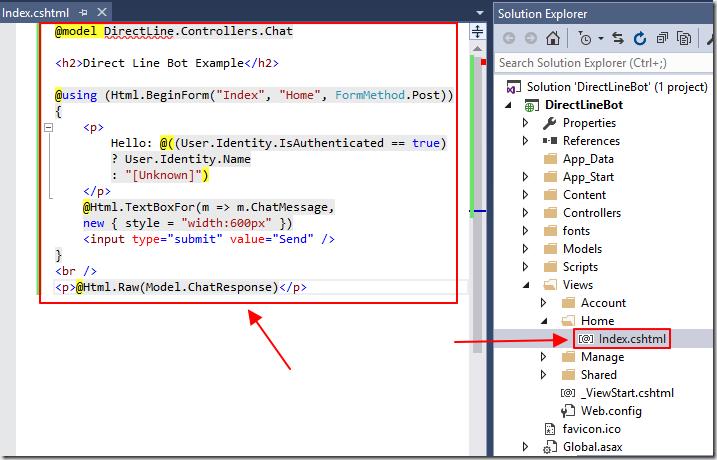Click the Home open-folder icon in tree
The image size is (717, 460).
pyautogui.click(x=568, y=321)
